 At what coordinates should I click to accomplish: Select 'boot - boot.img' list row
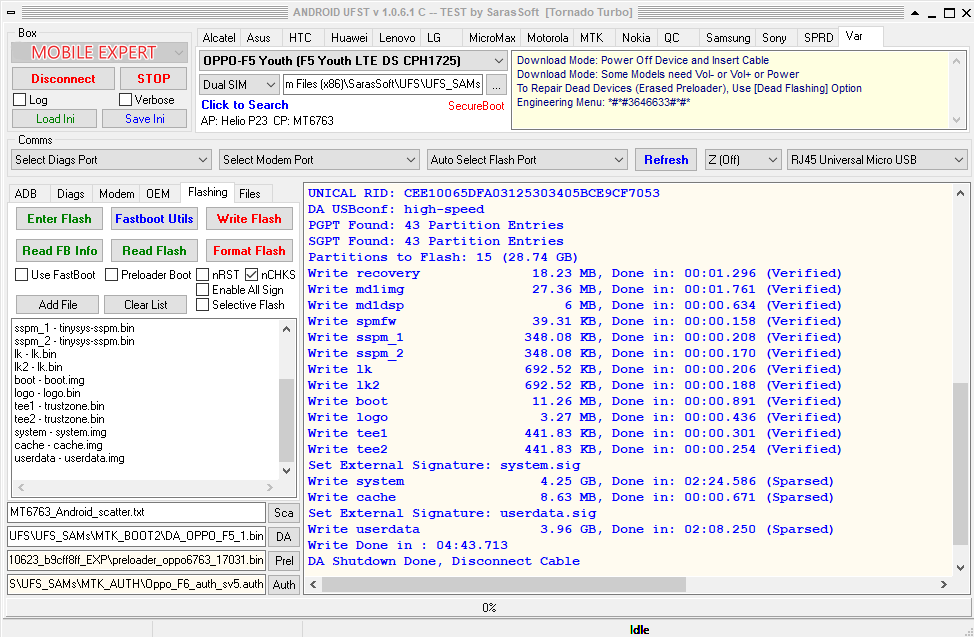coord(49,380)
